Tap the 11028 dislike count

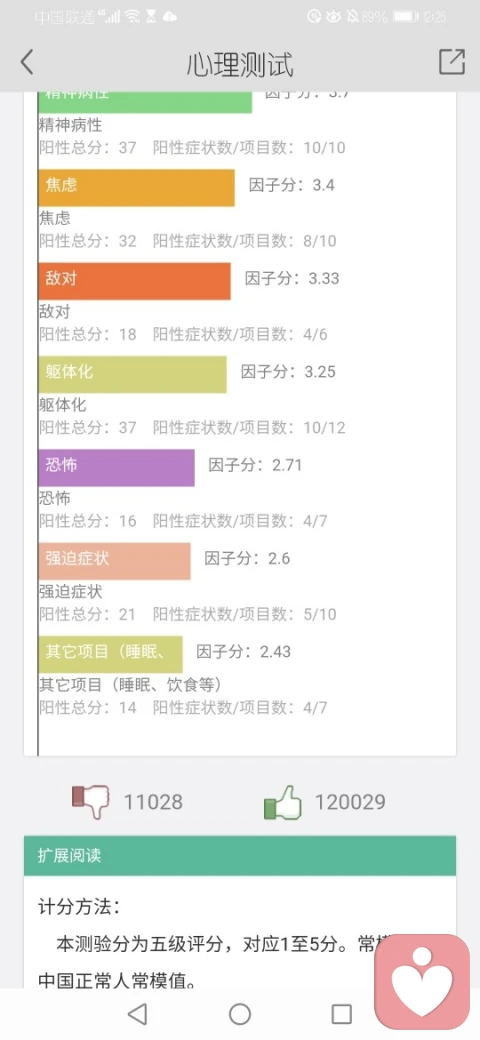[x=153, y=803]
